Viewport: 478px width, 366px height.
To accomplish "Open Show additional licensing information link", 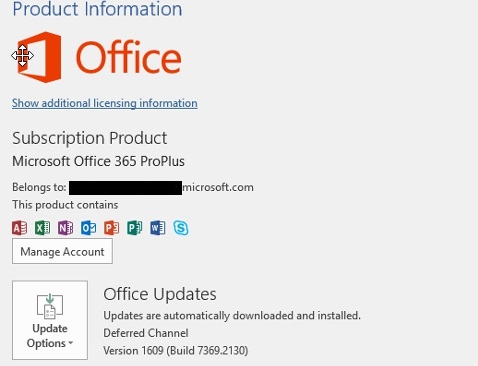I will (105, 103).
